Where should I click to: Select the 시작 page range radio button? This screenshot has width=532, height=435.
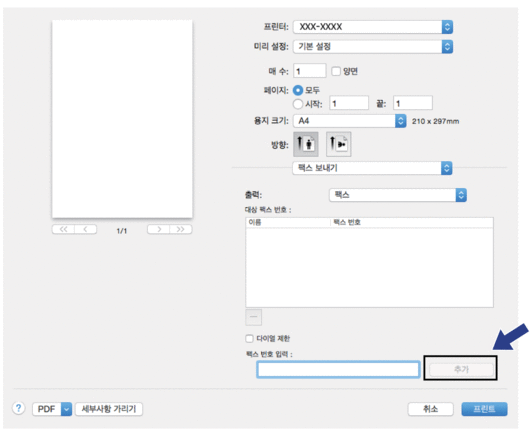[298, 104]
